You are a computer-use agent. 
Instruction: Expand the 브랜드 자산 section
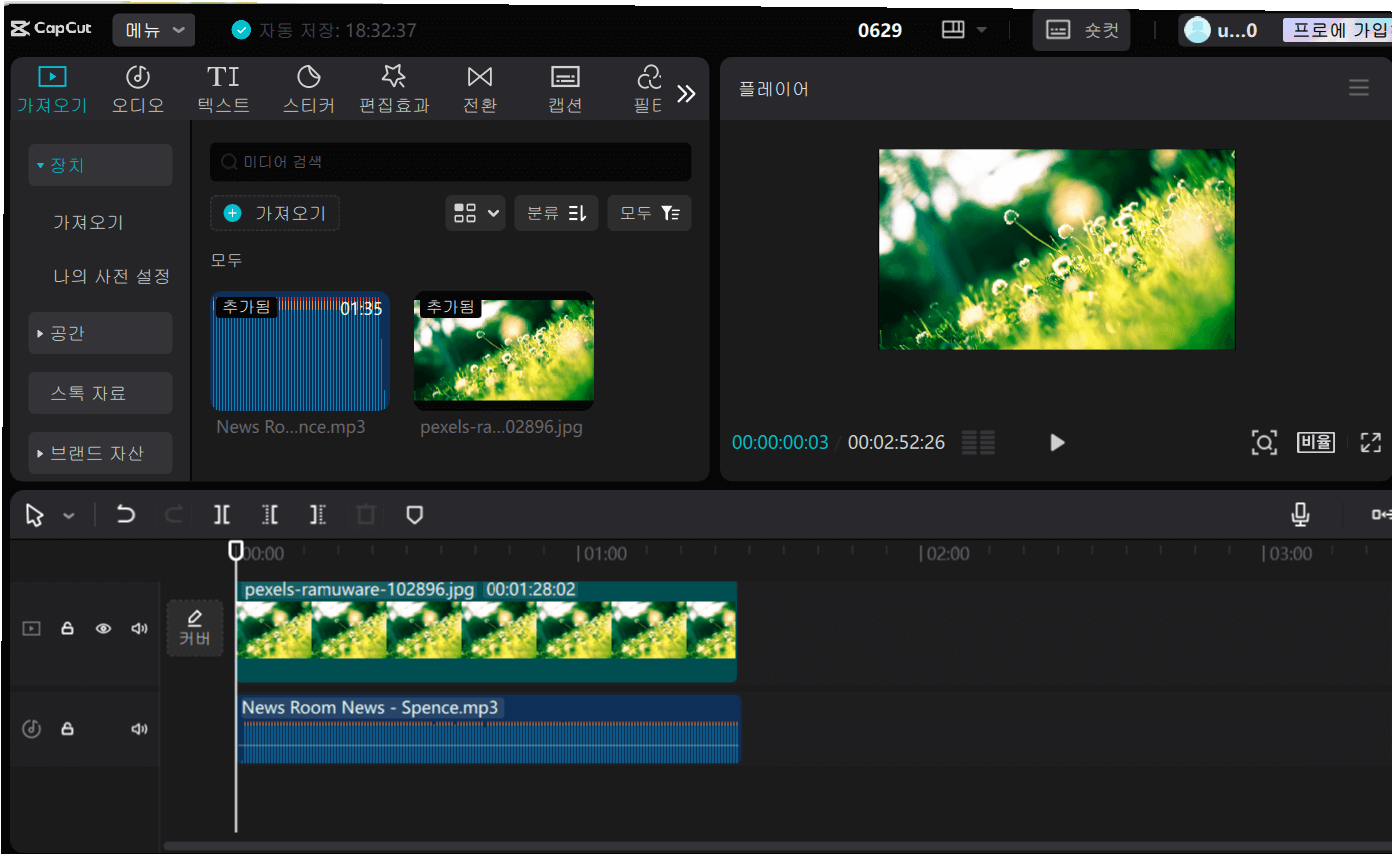pyautogui.click(x=100, y=453)
